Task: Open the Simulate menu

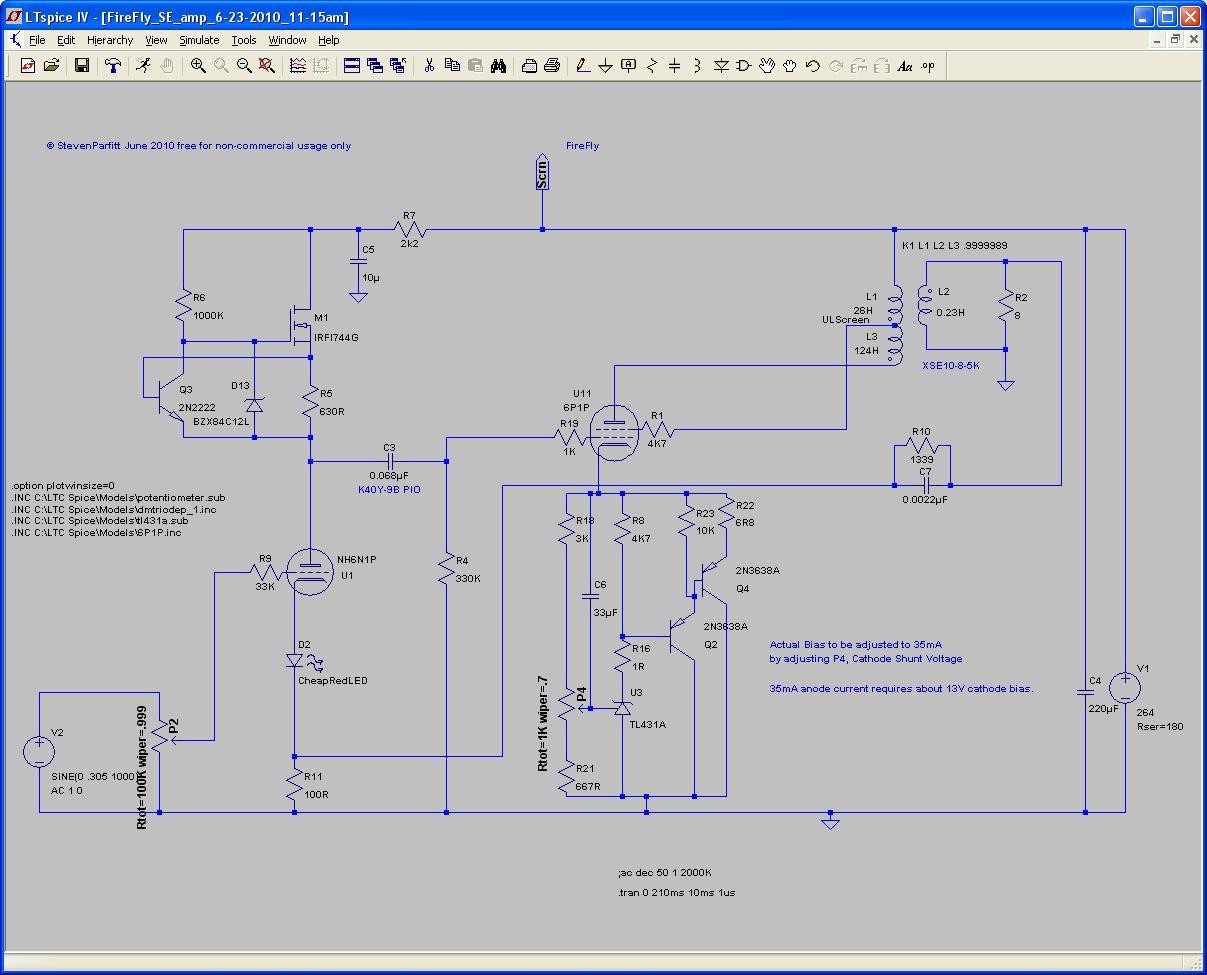Action: click(199, 40)
